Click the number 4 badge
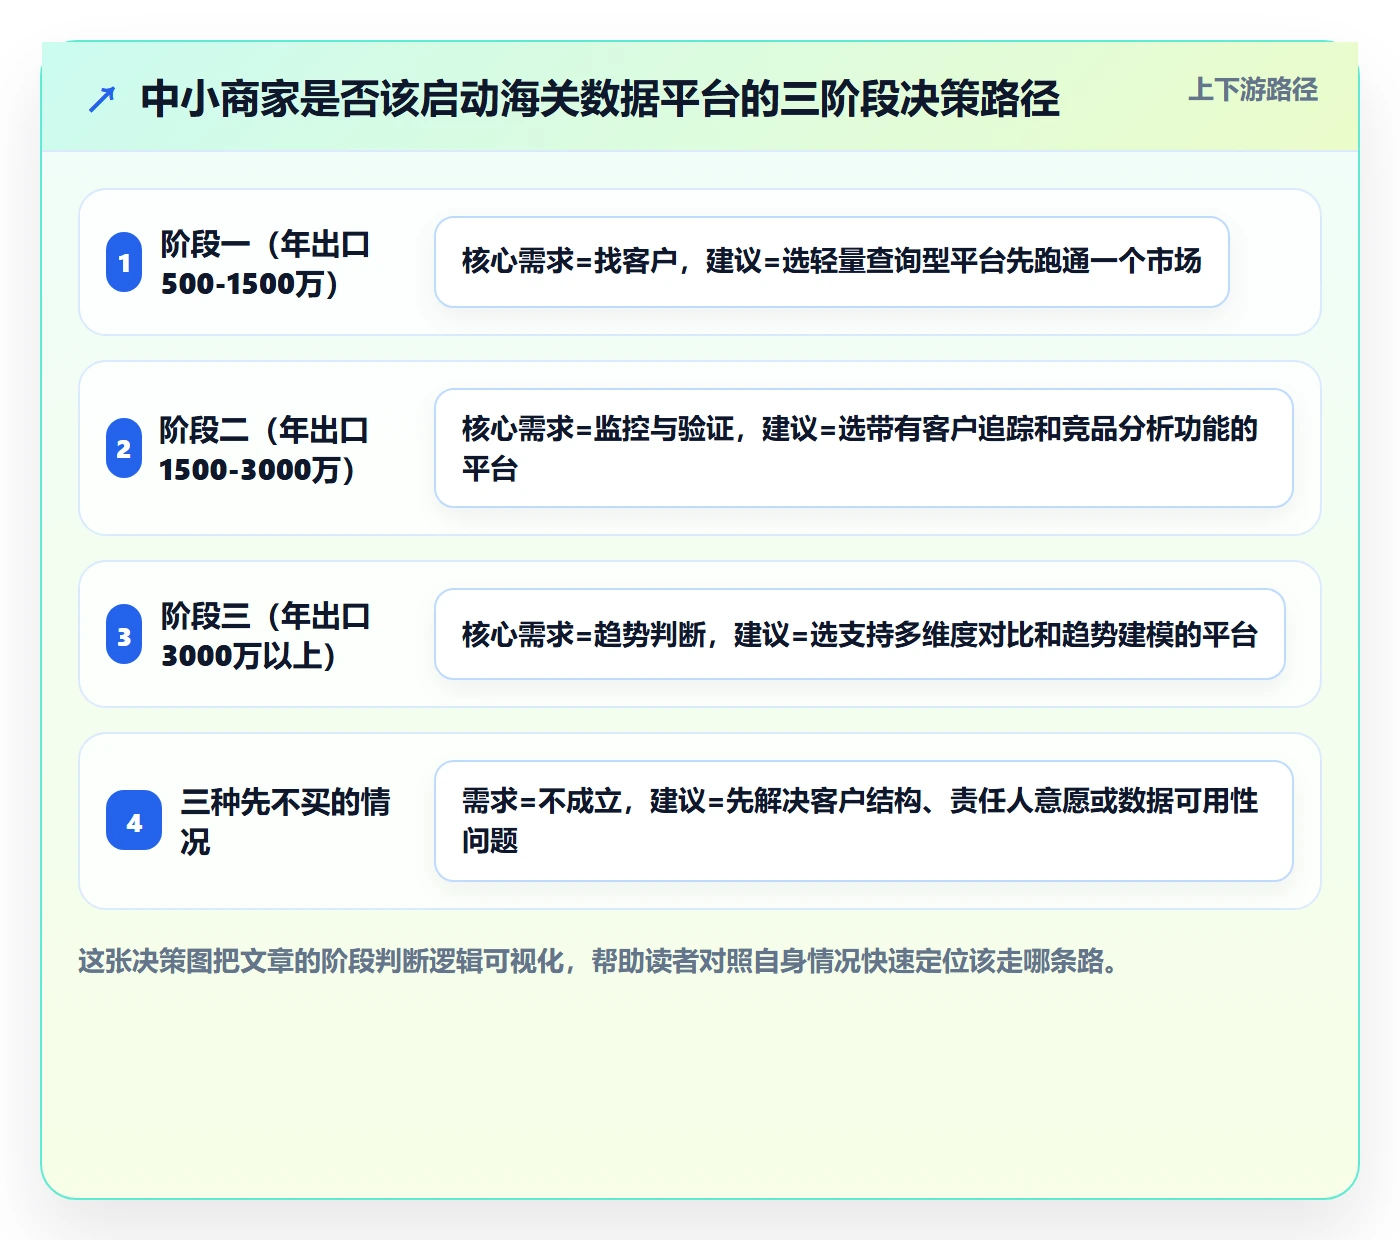This screenshot has height=1240, width=1400. click(x=134, y=821)
